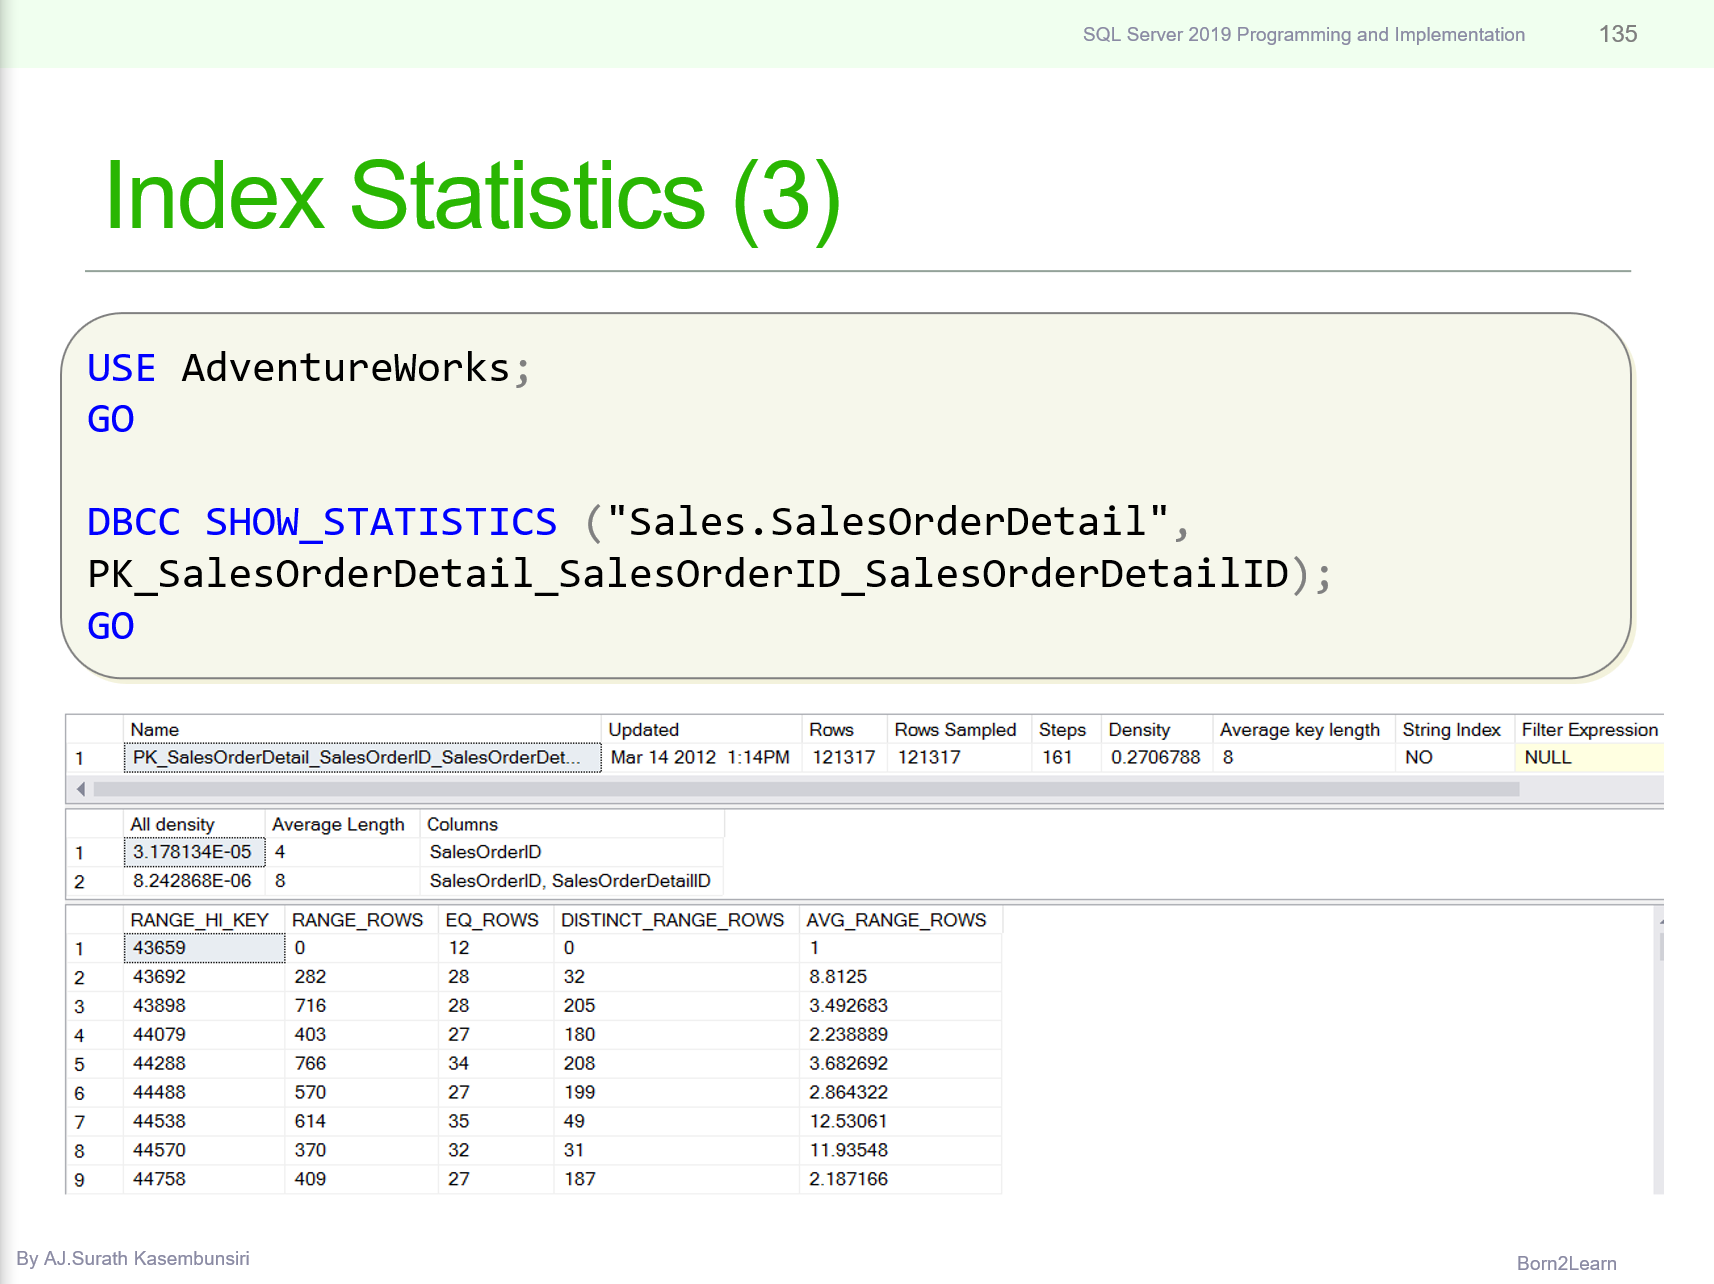The width and height of the screenshot is (1714, 1284).
Task: Select the Density column header
Action: [1141, 730]
